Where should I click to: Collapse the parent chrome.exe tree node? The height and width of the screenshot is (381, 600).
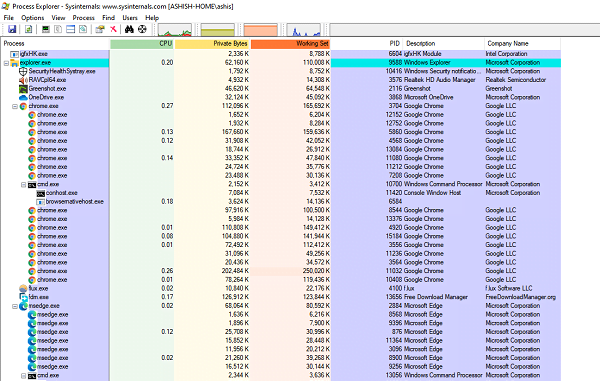click(15, 106)
